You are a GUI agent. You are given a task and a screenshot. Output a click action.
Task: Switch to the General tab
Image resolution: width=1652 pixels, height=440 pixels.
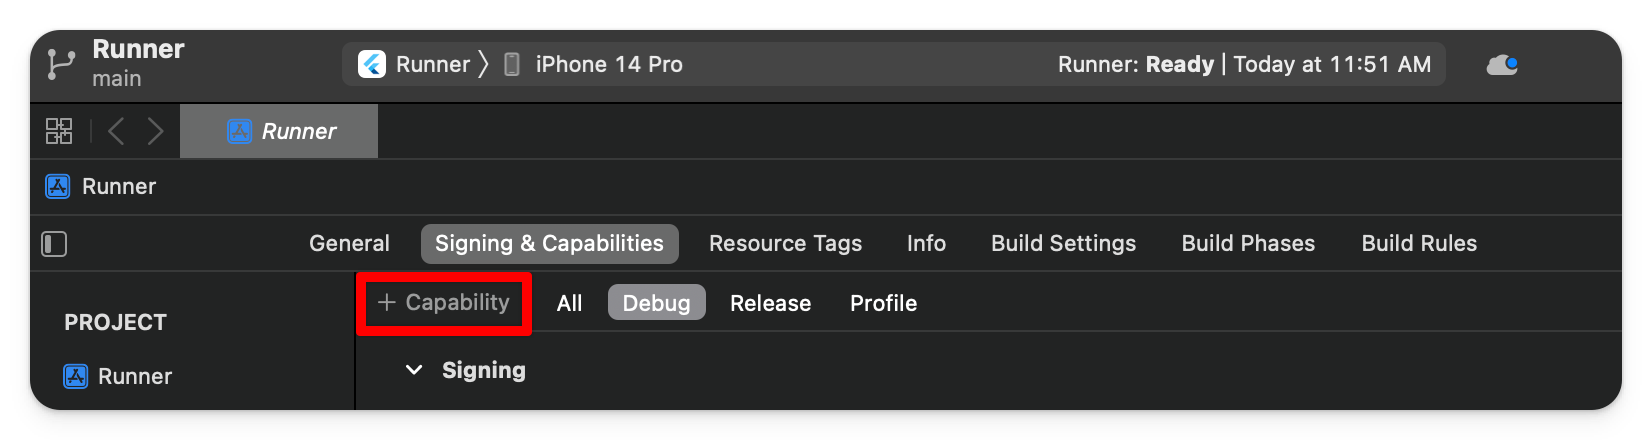click(x=349, y=243)
